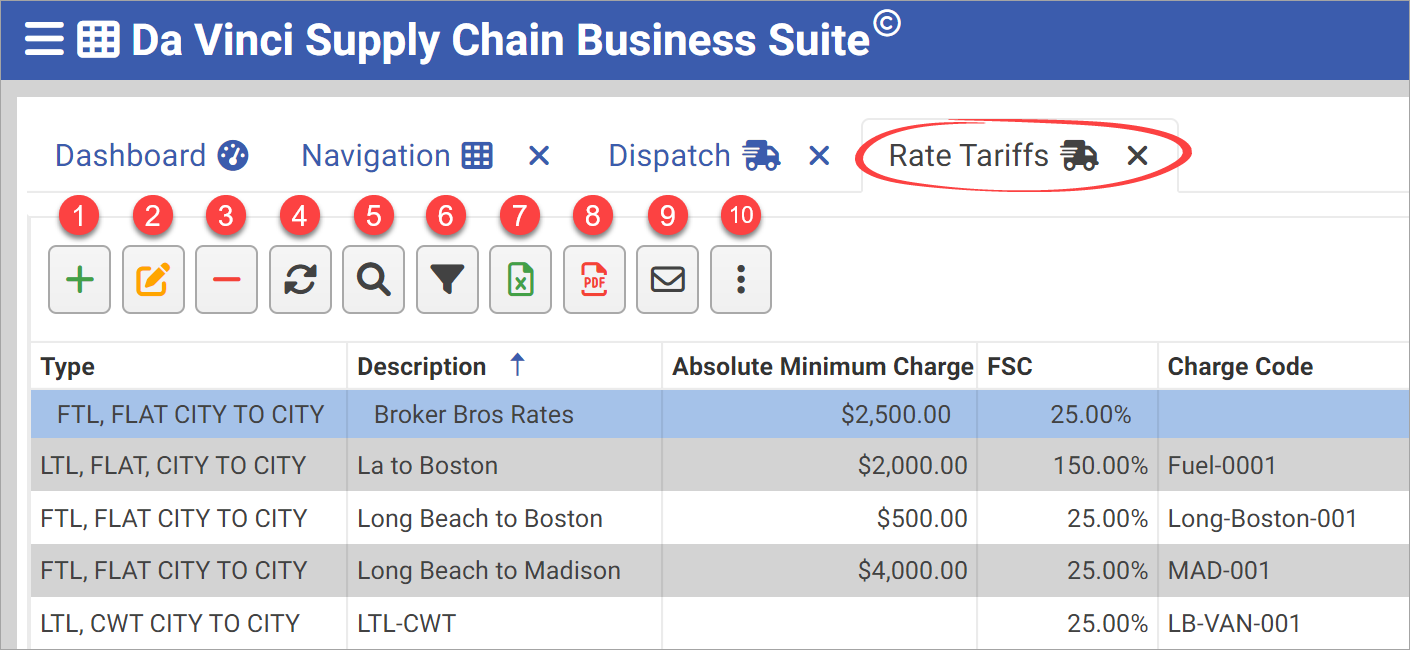Click the red Remove record icon
The height and width of the screenshot is (650, 1410).
[226, 279]
